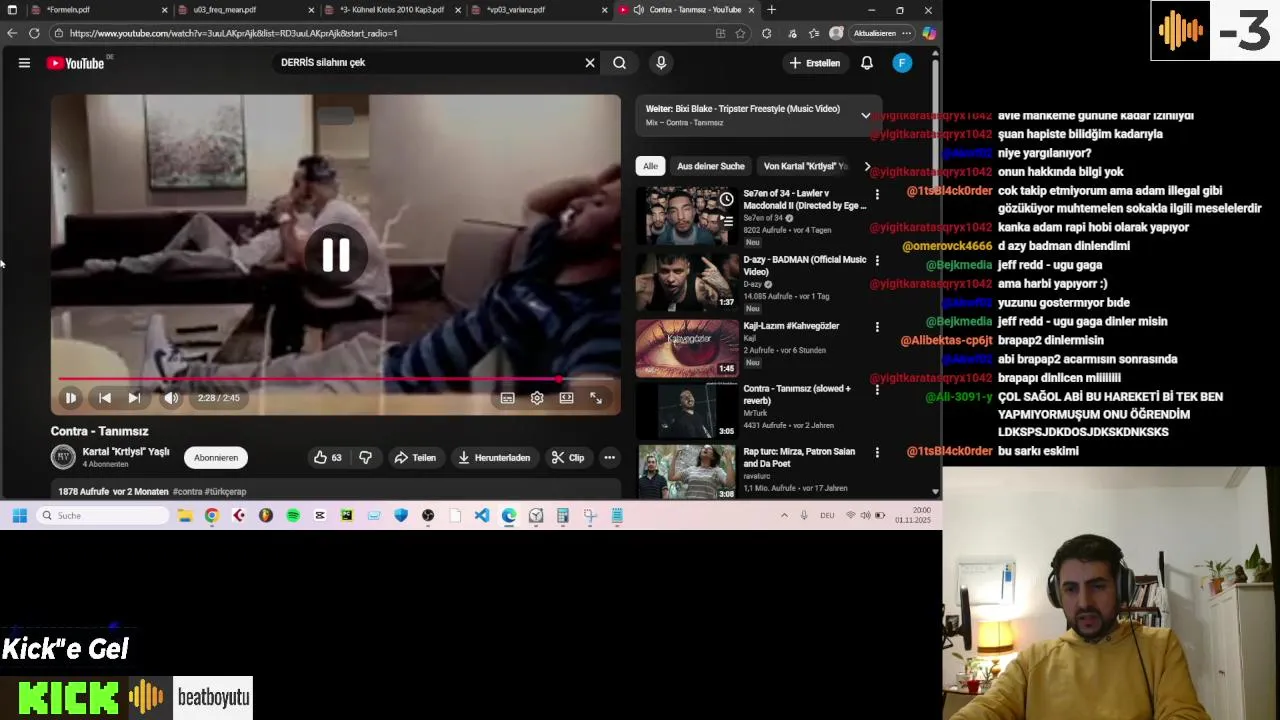Switch to the u03_freq_mean.pdf tab

pos(246,10)
